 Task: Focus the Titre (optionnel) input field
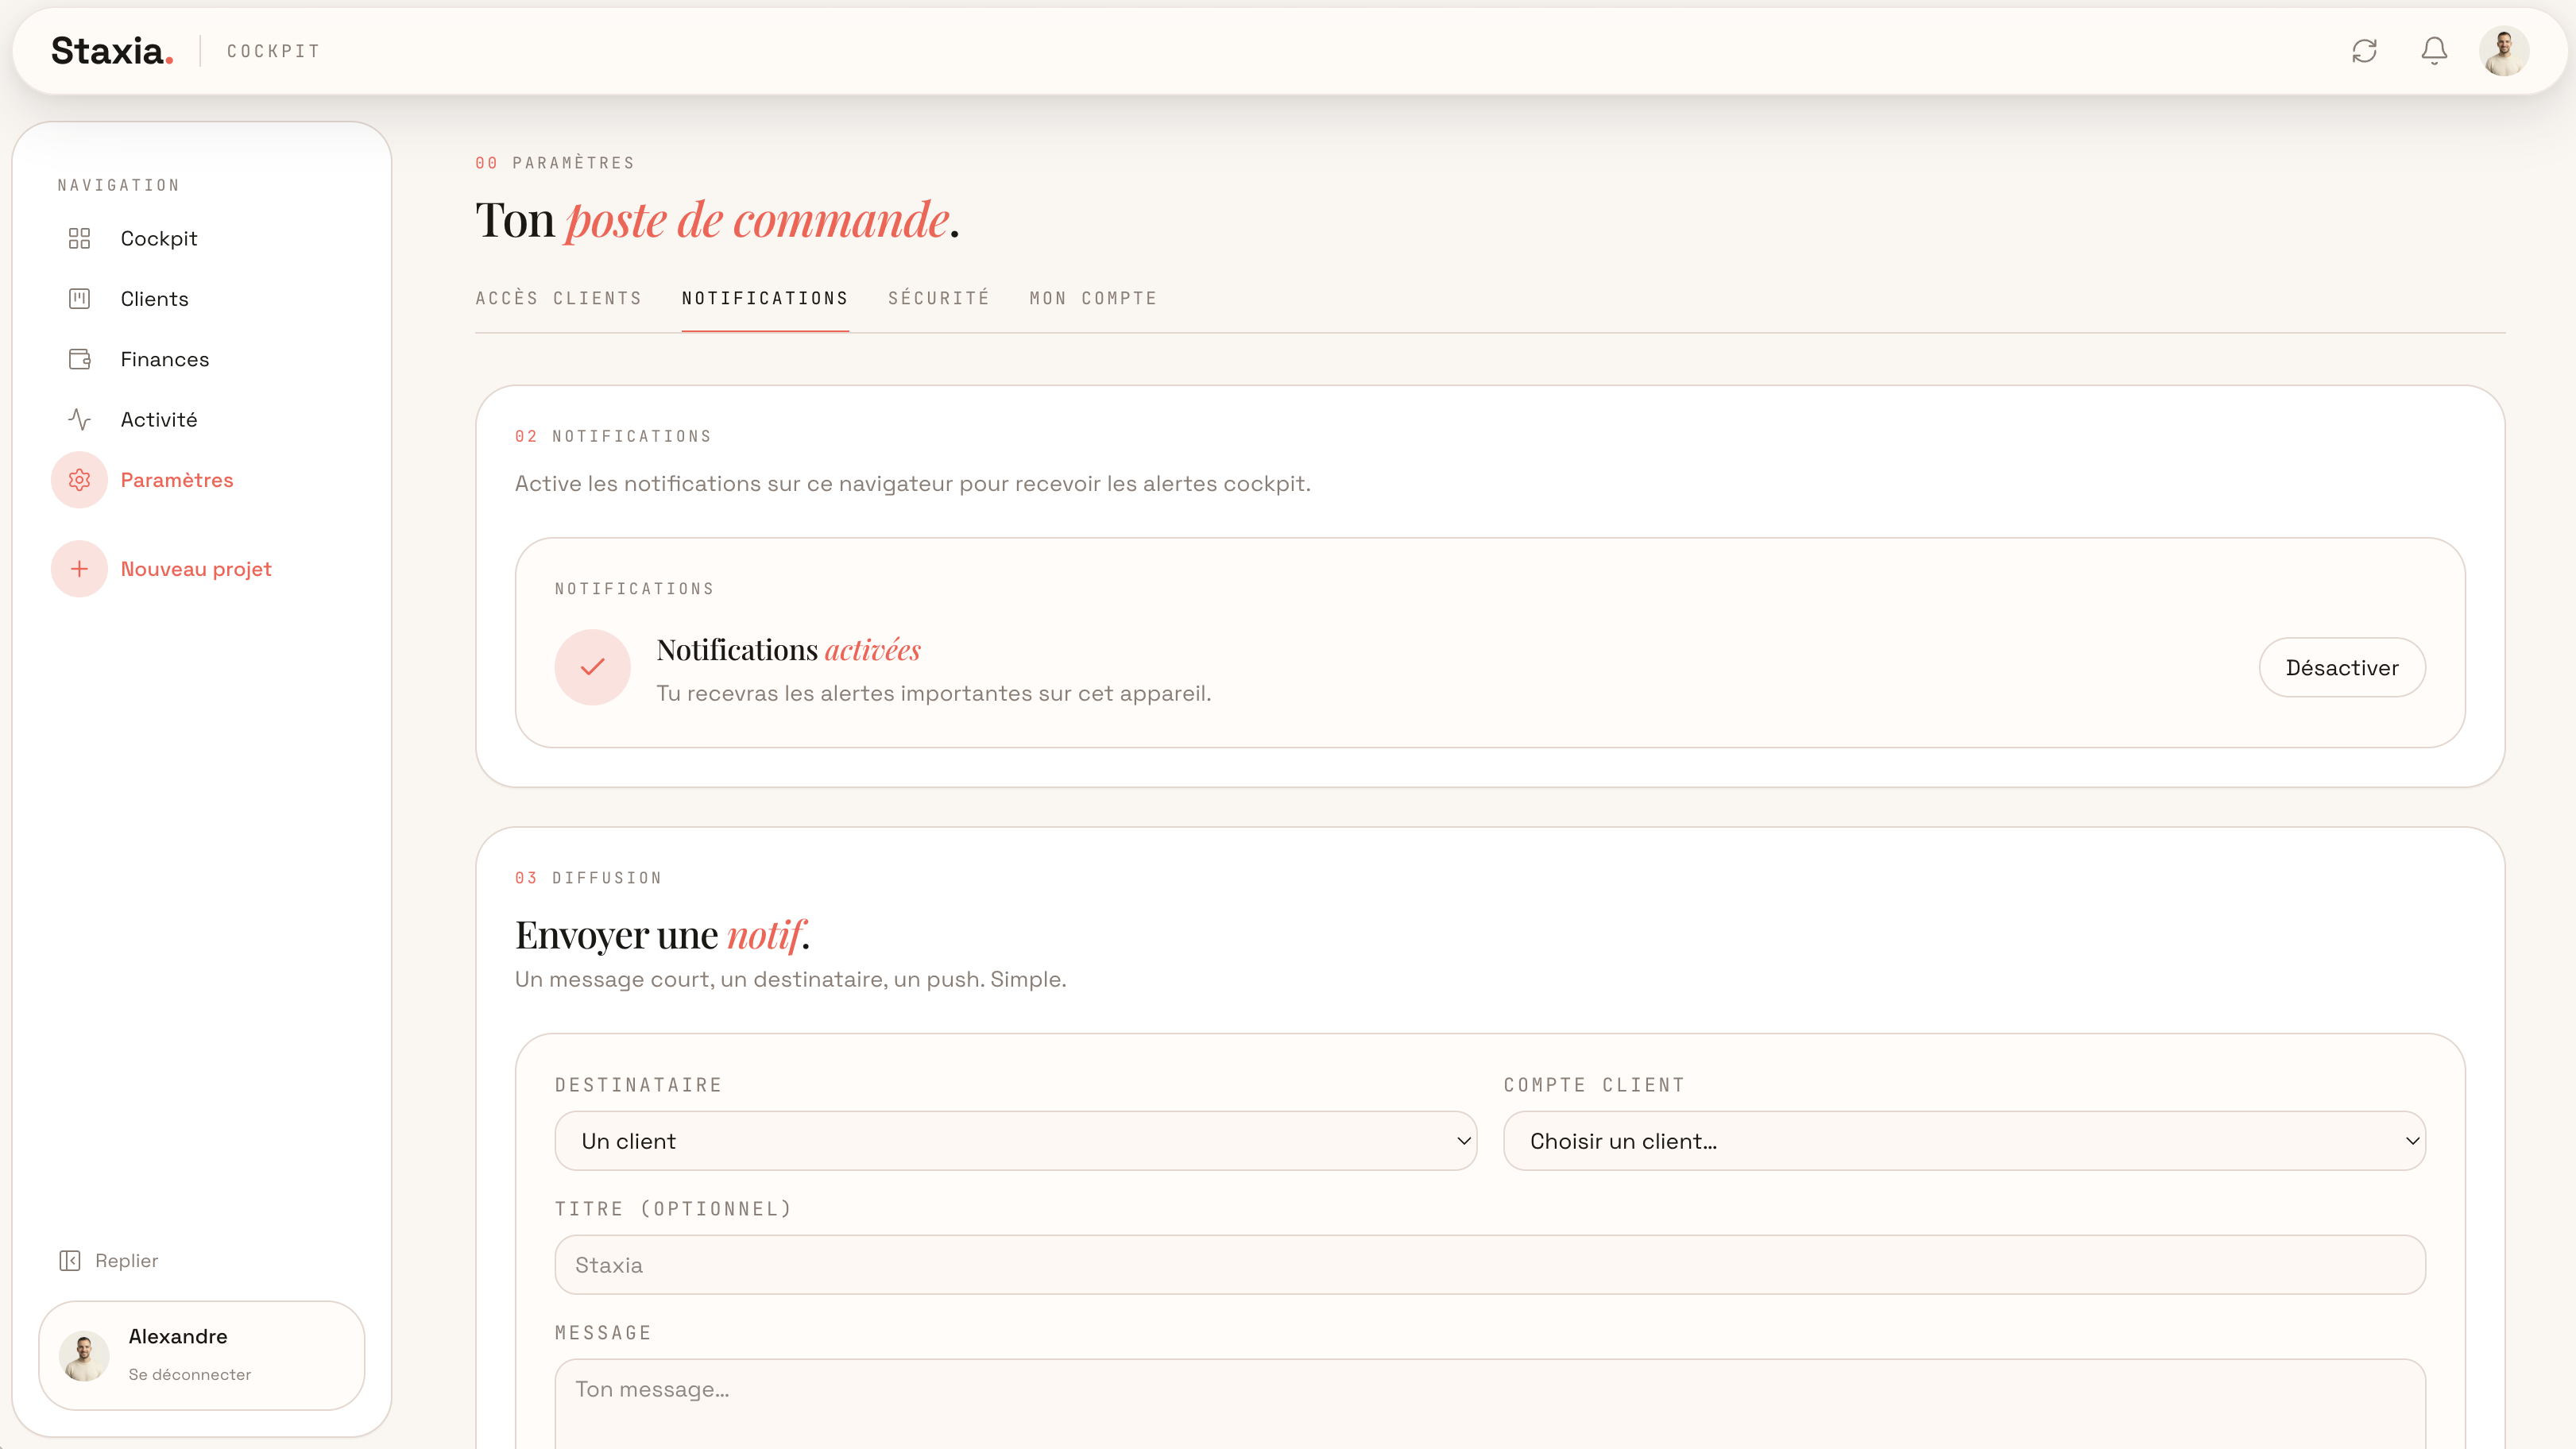pos(1490,1265)
